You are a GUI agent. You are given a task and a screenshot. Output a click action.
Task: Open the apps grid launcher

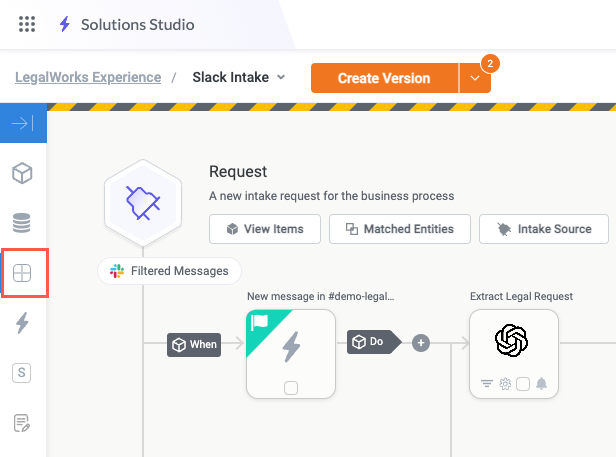[x=27, y=24]
